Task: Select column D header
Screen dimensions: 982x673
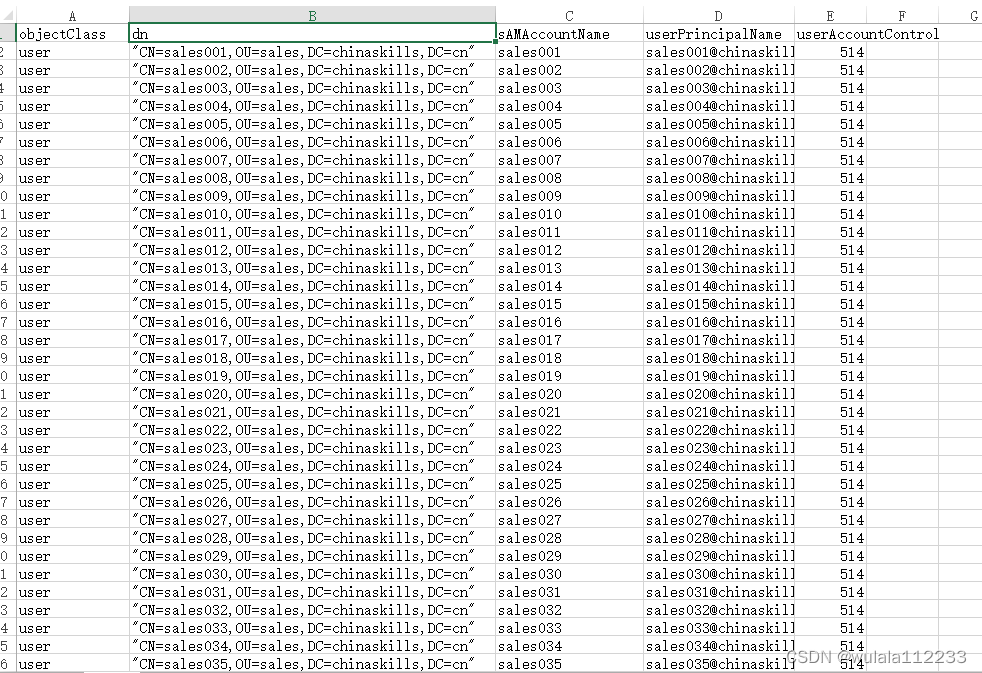Action: 719,15
